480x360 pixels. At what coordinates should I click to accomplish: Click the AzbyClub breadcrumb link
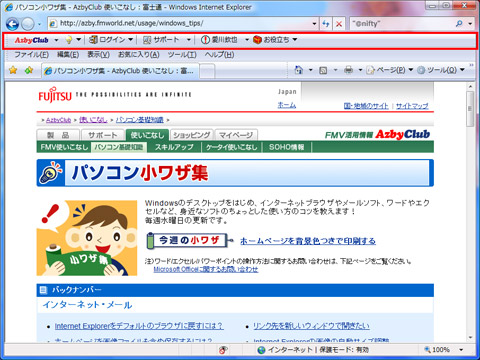point(58,120)
